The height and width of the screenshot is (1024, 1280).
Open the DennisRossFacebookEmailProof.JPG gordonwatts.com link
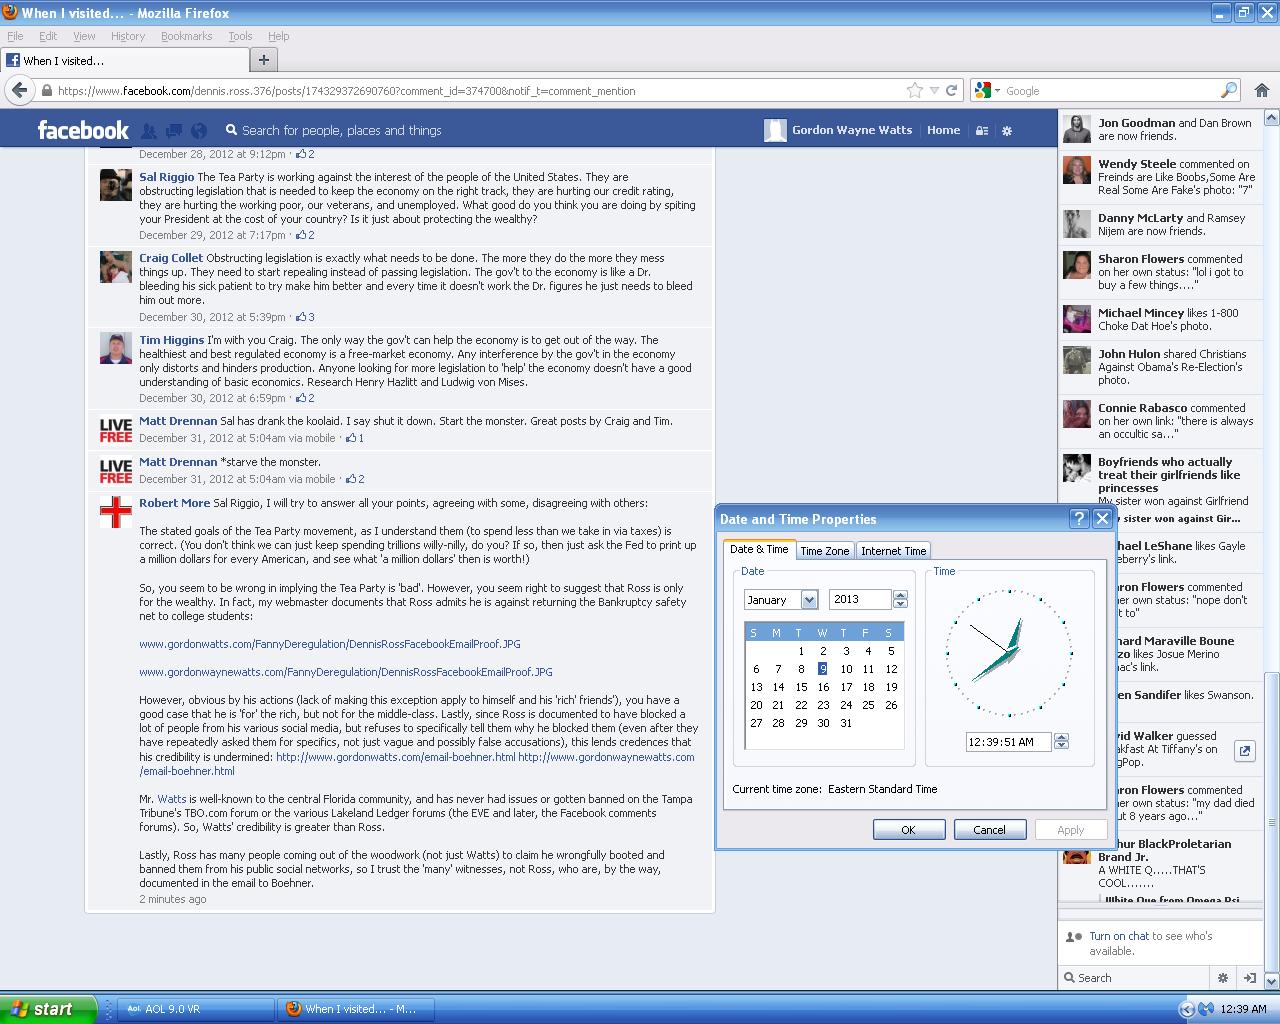(x=330, y=644)
